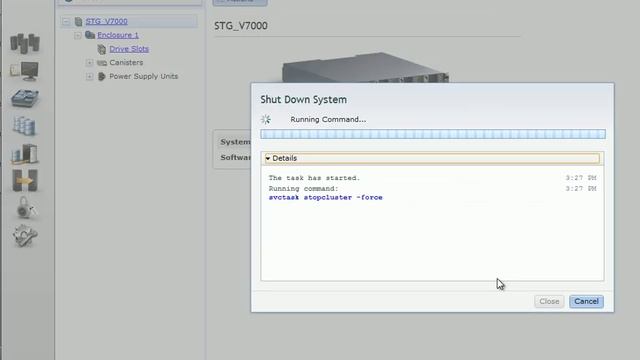Open the Pools sidebar icon
Image resolution: width=640 pixels, height=360 pixels.
point(25,98)
